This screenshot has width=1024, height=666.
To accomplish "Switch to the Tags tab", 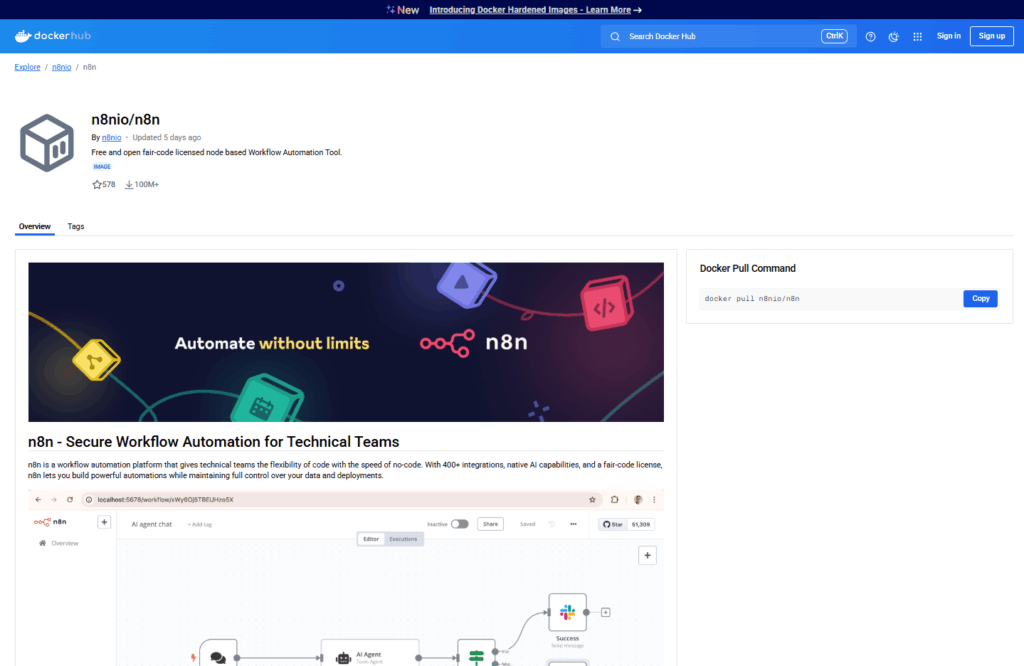I will (76, 227).
